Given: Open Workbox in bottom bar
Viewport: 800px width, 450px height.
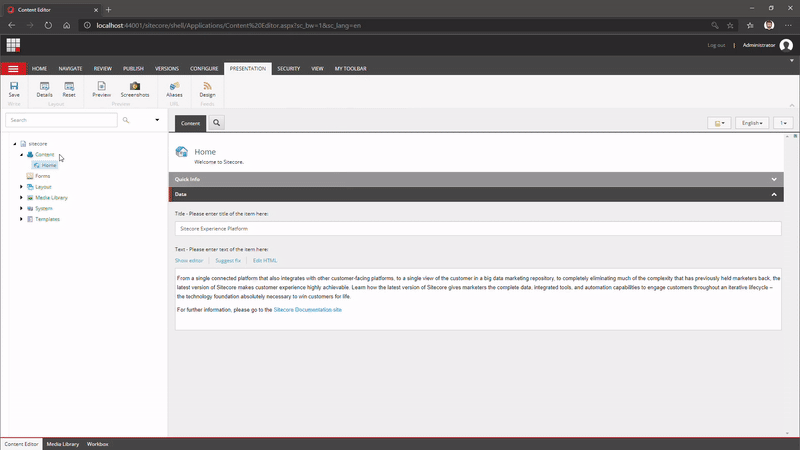Looking at the screenshot, I should (97, 444).
